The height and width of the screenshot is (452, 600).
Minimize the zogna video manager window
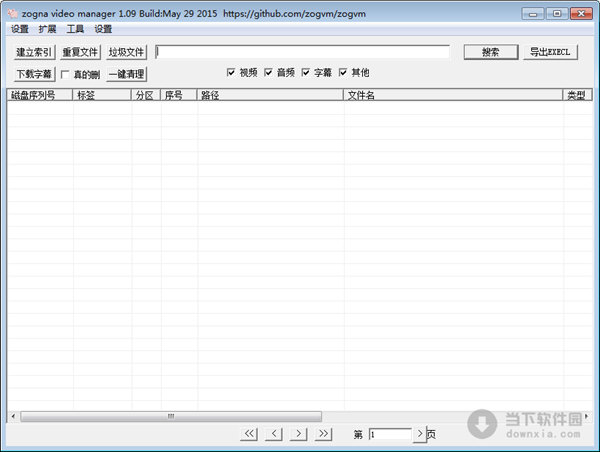[533, 14]
